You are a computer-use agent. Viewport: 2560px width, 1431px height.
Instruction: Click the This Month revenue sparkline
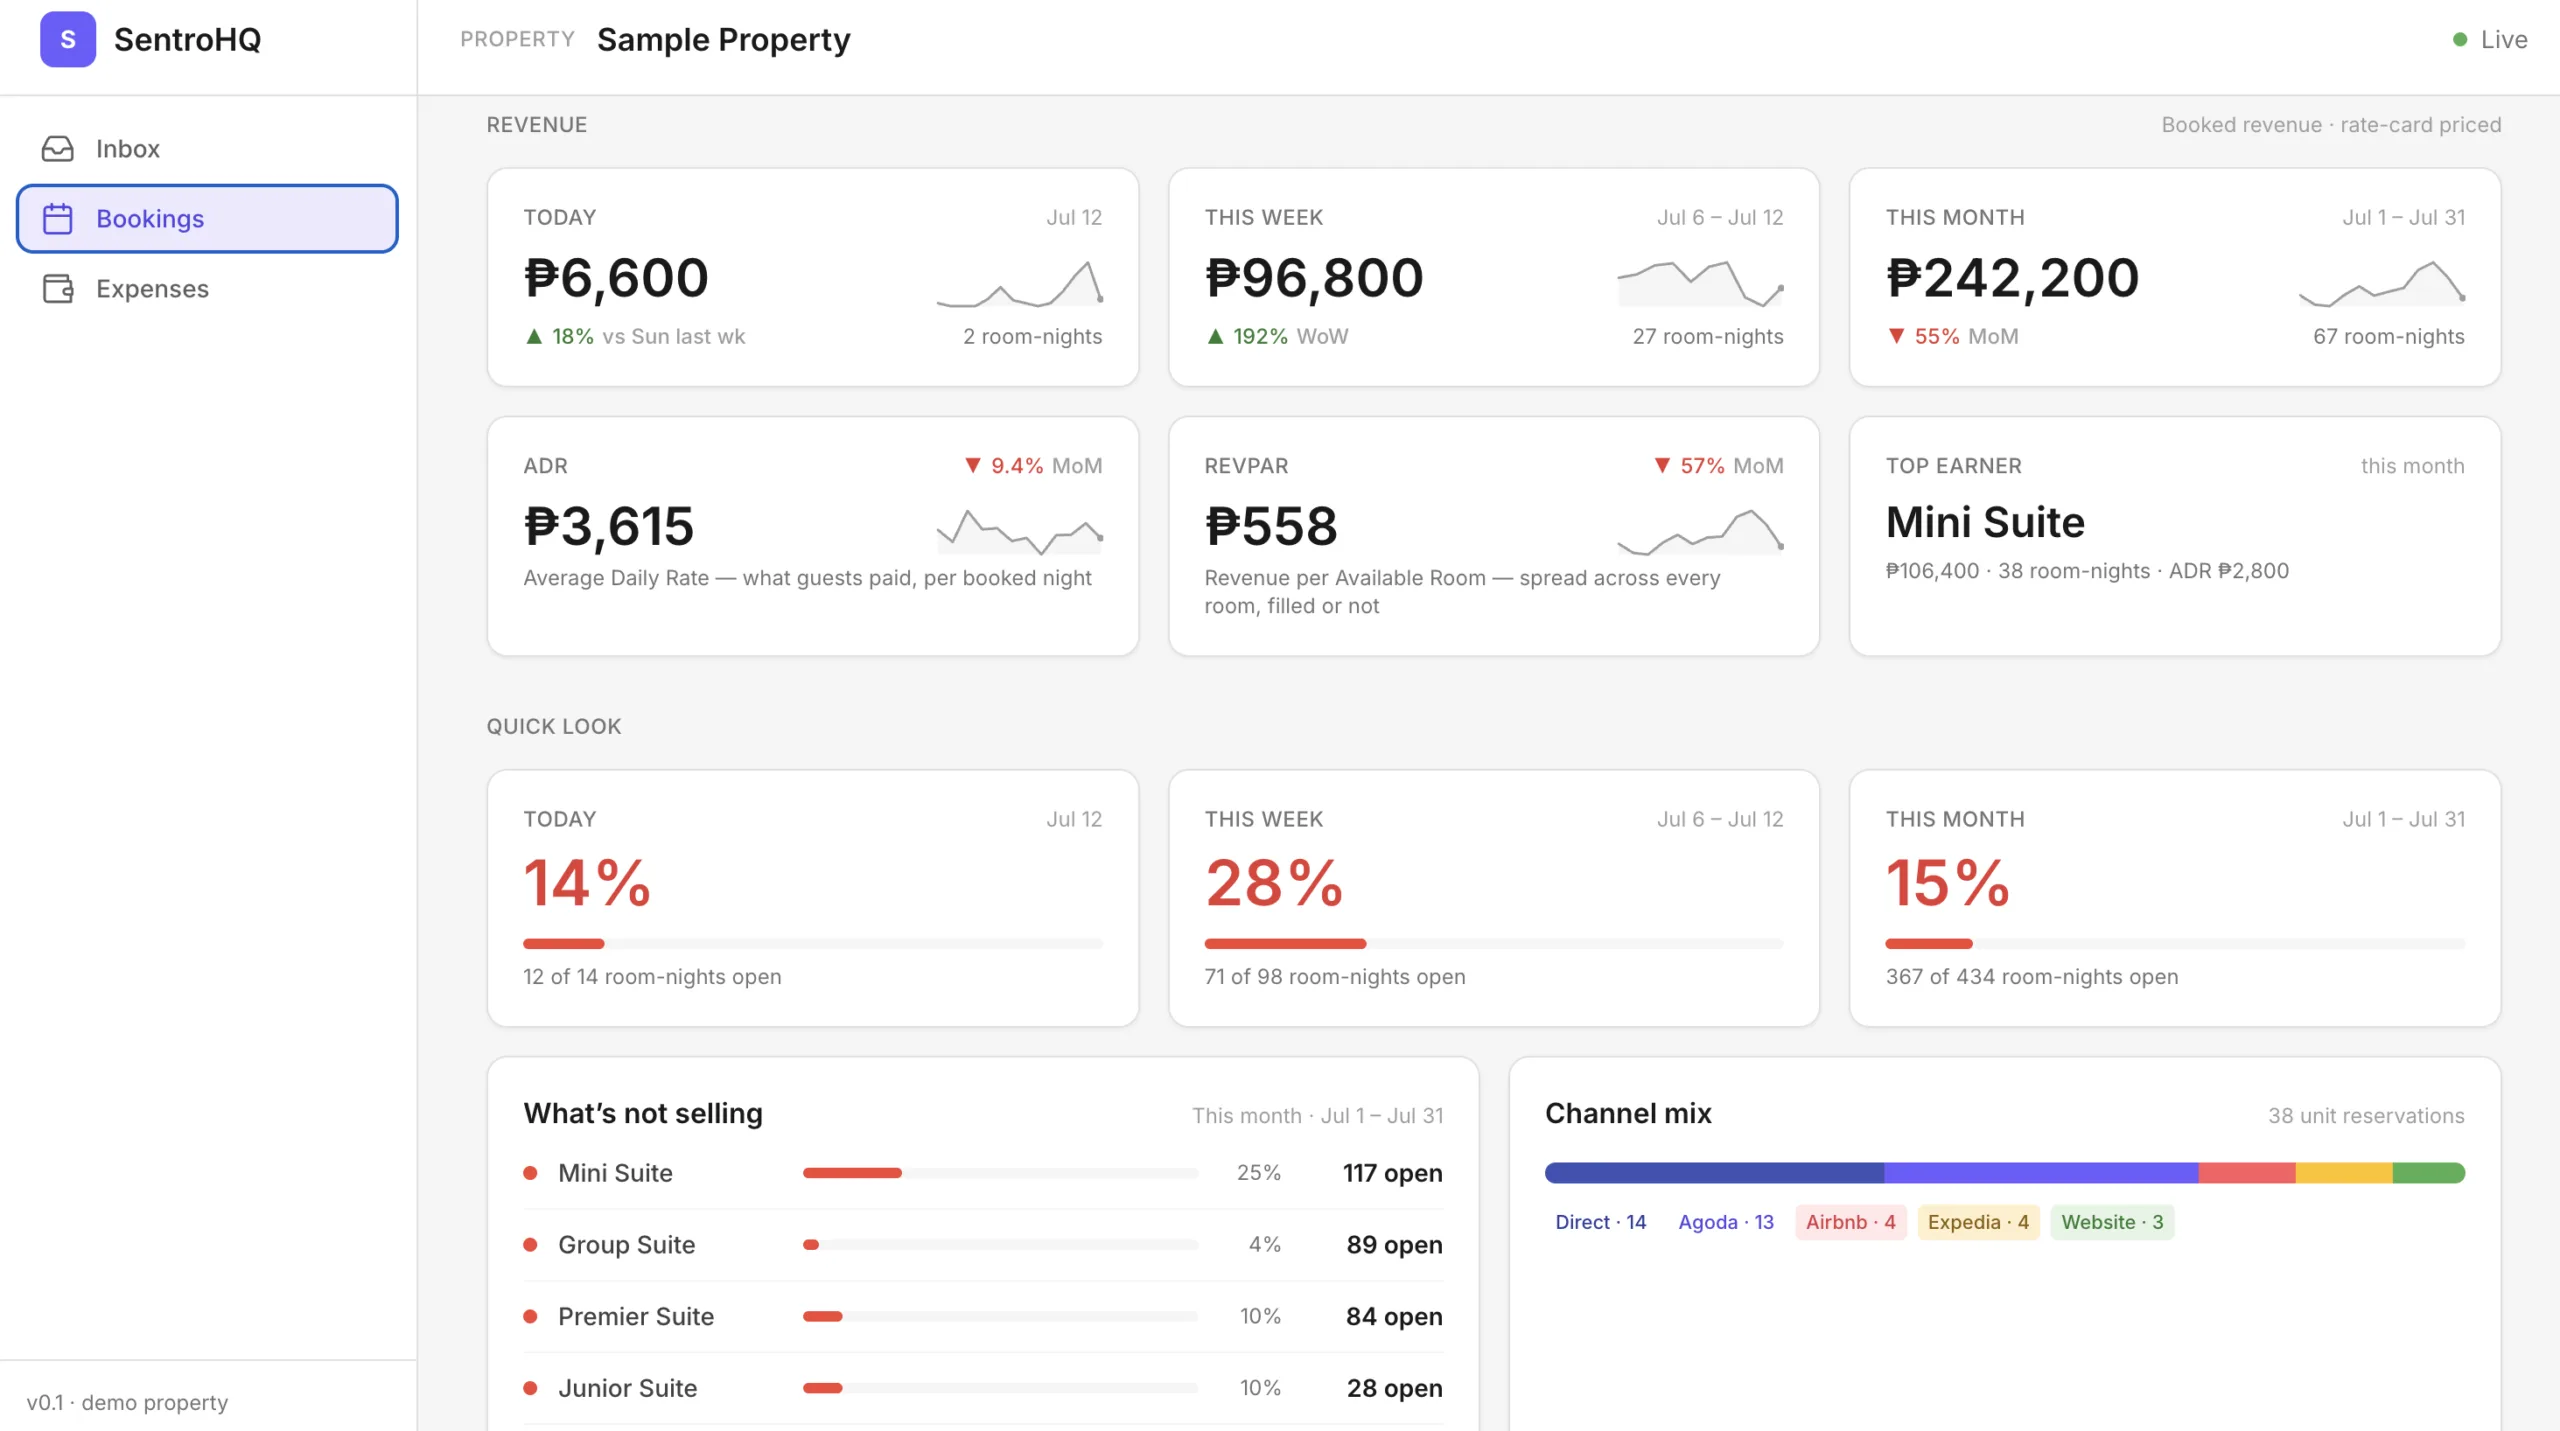pyautogui.click(x=2382, y=283)
